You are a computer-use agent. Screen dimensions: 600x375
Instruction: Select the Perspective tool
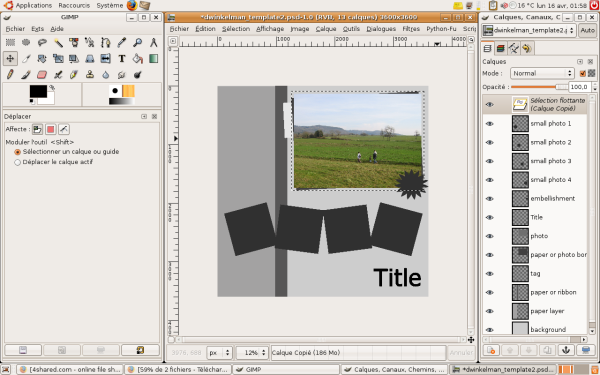(x=90, y=59)
